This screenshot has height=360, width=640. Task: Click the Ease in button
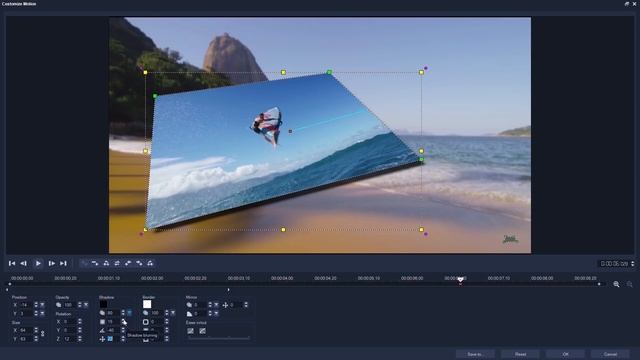point(191,331)
